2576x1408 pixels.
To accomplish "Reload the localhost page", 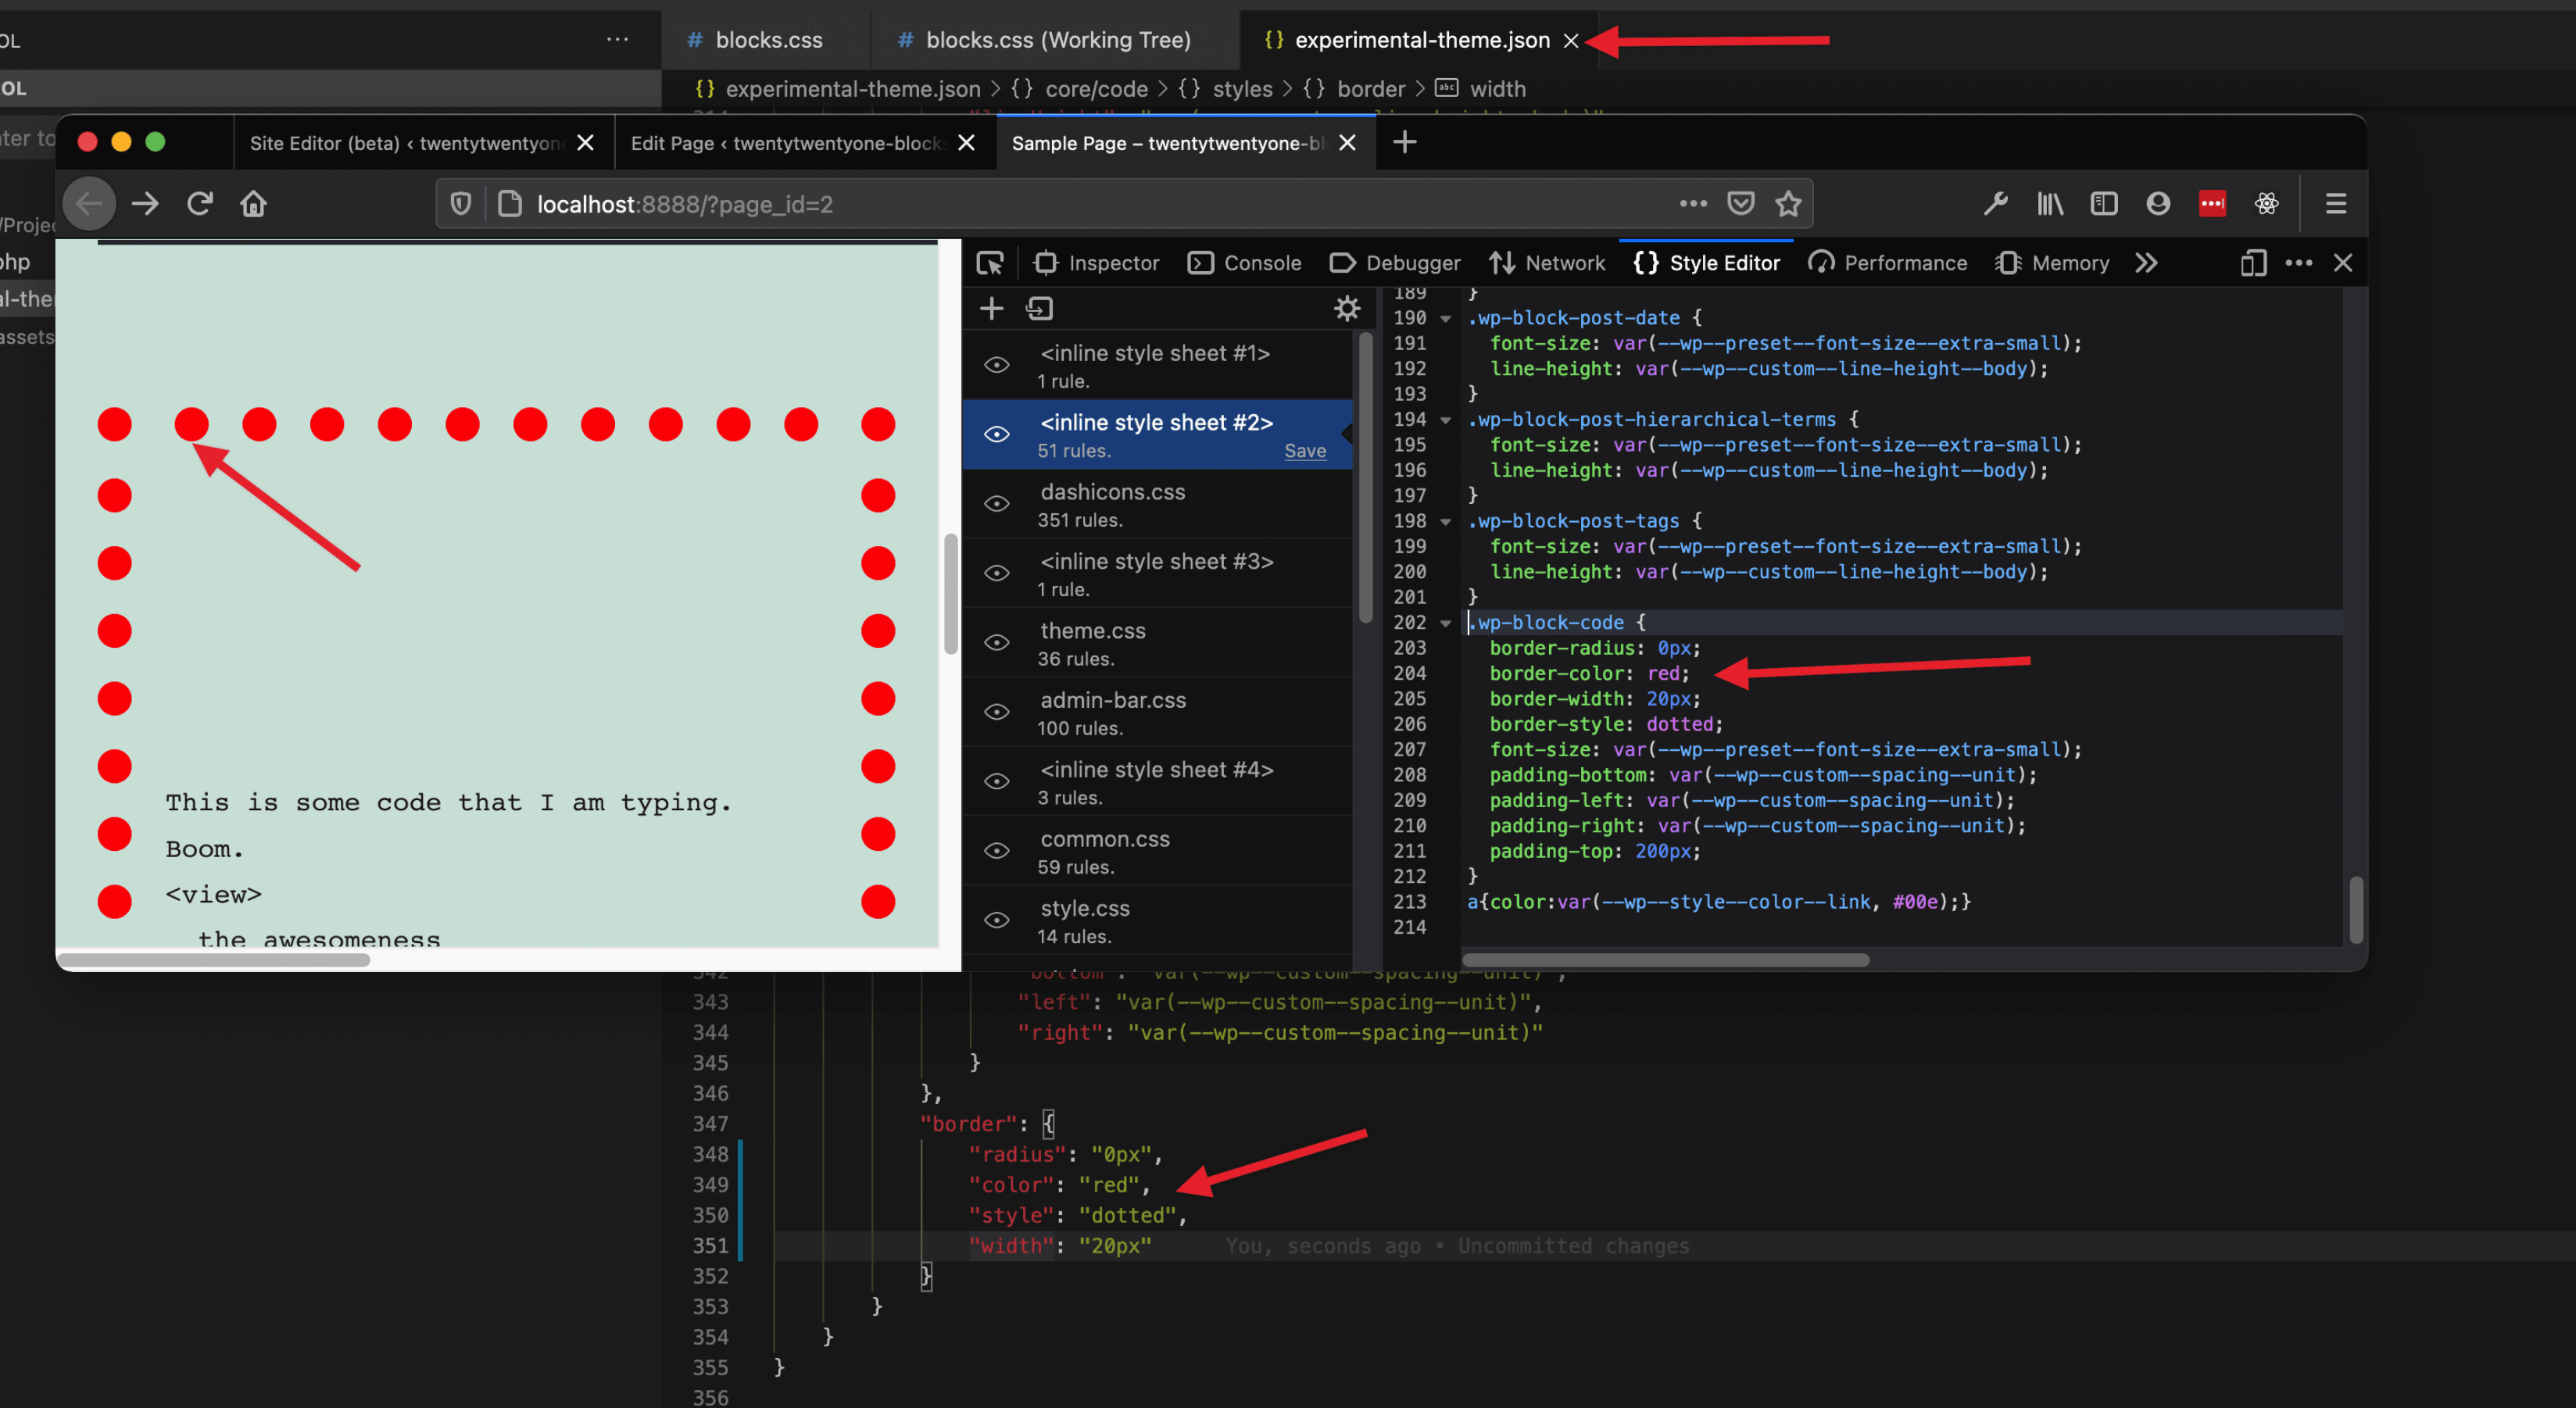I will [200, 204].
